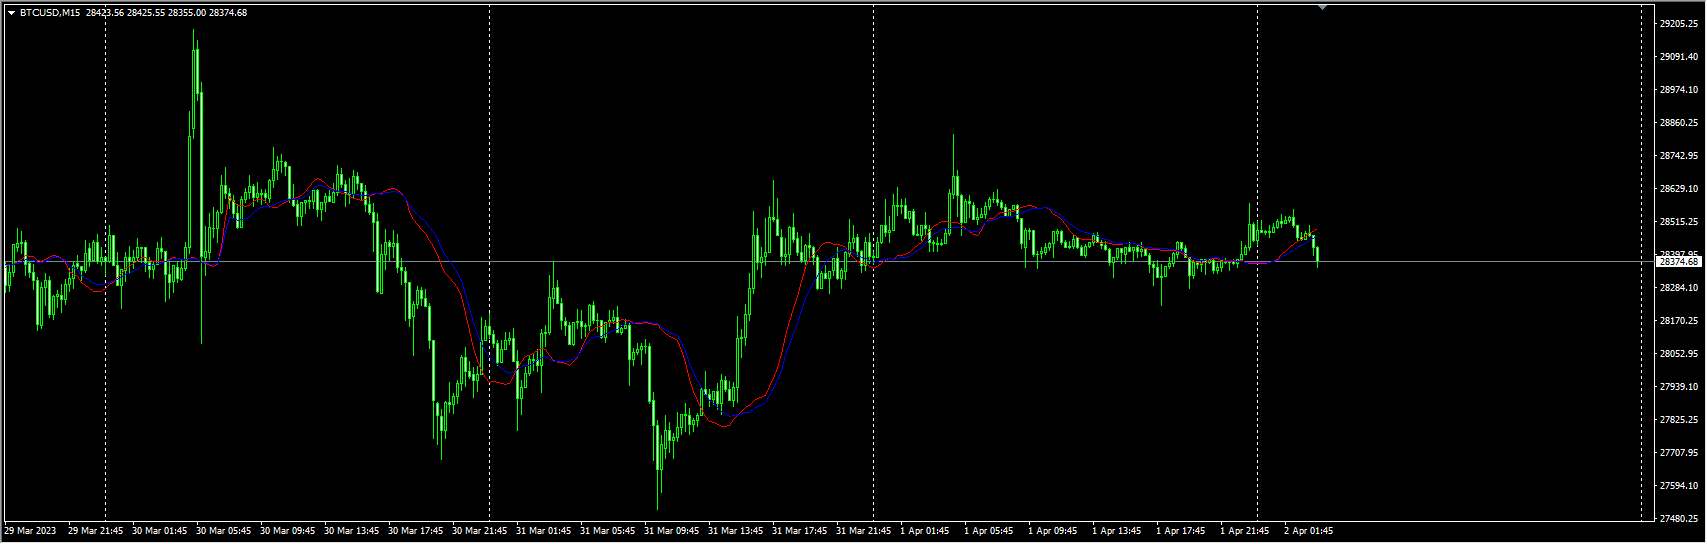Click the 2 Apr 01:45 time label
Image resolution: width=1707 pixels, height=544 pixels.
coord(1308,531)
